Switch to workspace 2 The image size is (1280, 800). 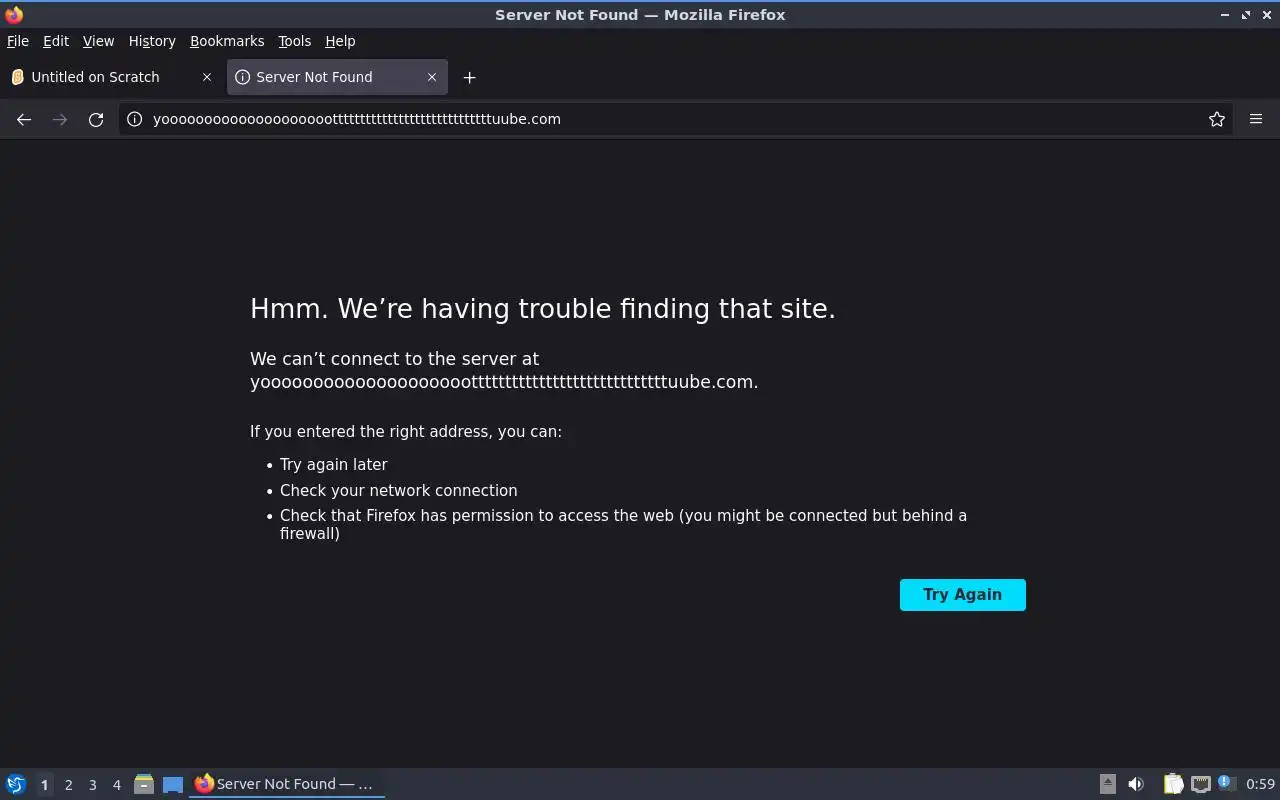point(68,785)
